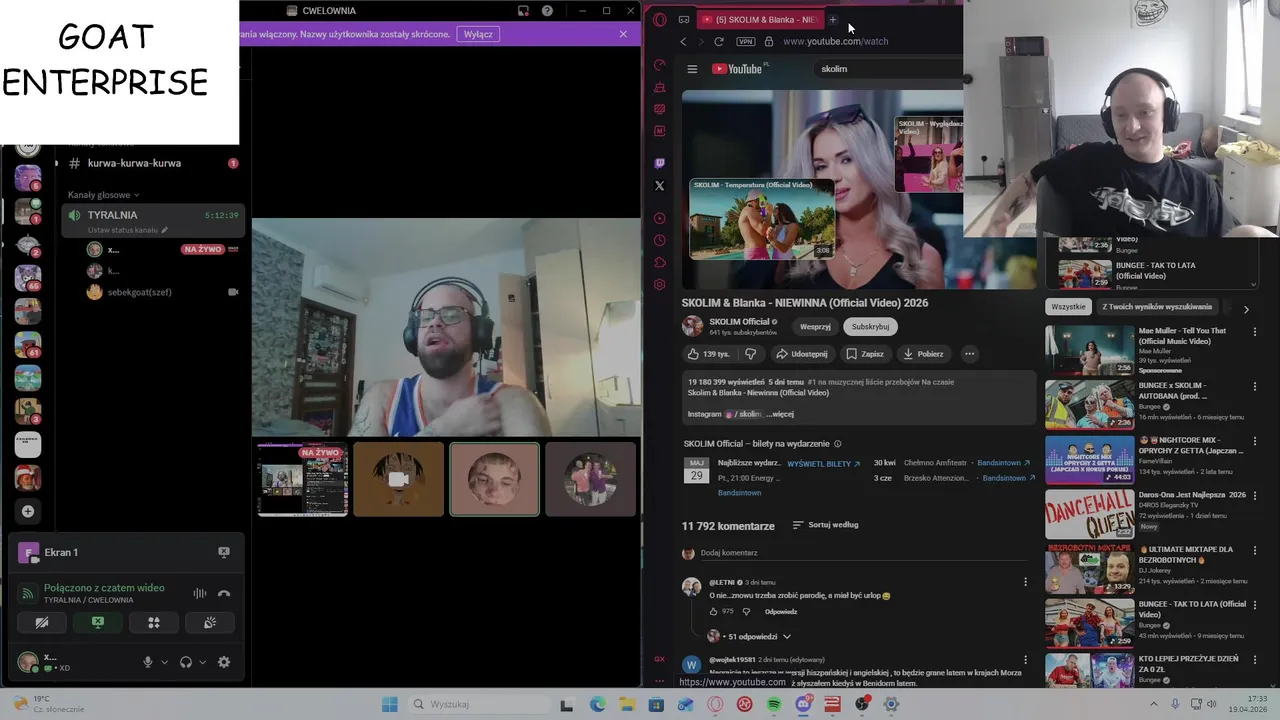The width and height of the screenshot is (1280, 720).
Task: Open Opera sidebar settings gear
Action: coord(659,284)
